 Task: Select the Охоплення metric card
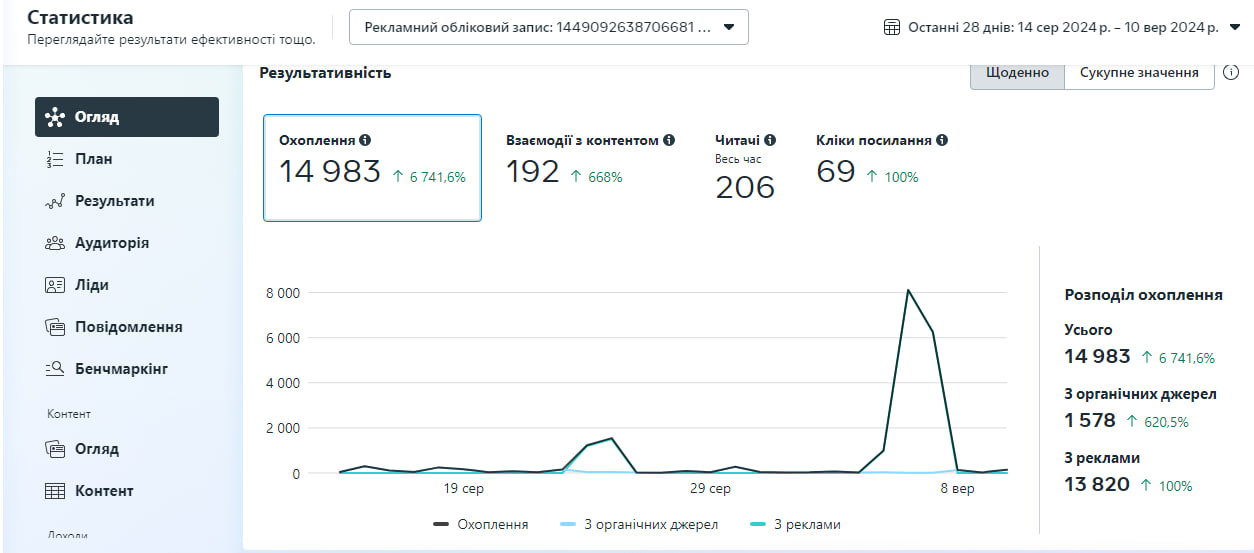372,167
